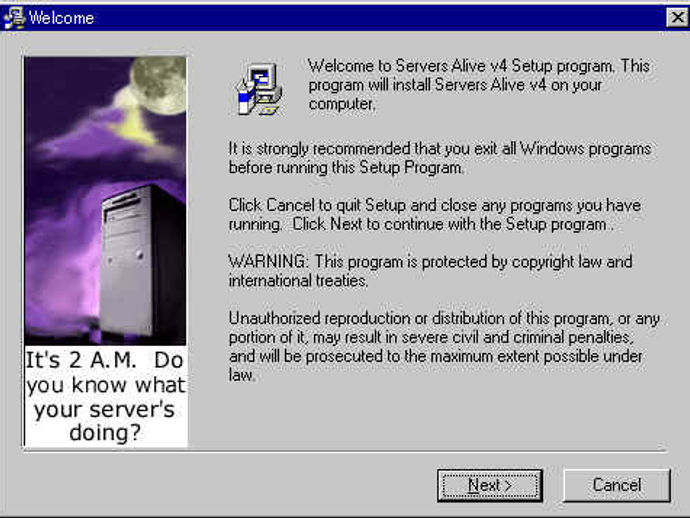This screenshot has height=518, width=690.
Task: Click the horizontal separator line above buttons
Action: coord(345,451)
